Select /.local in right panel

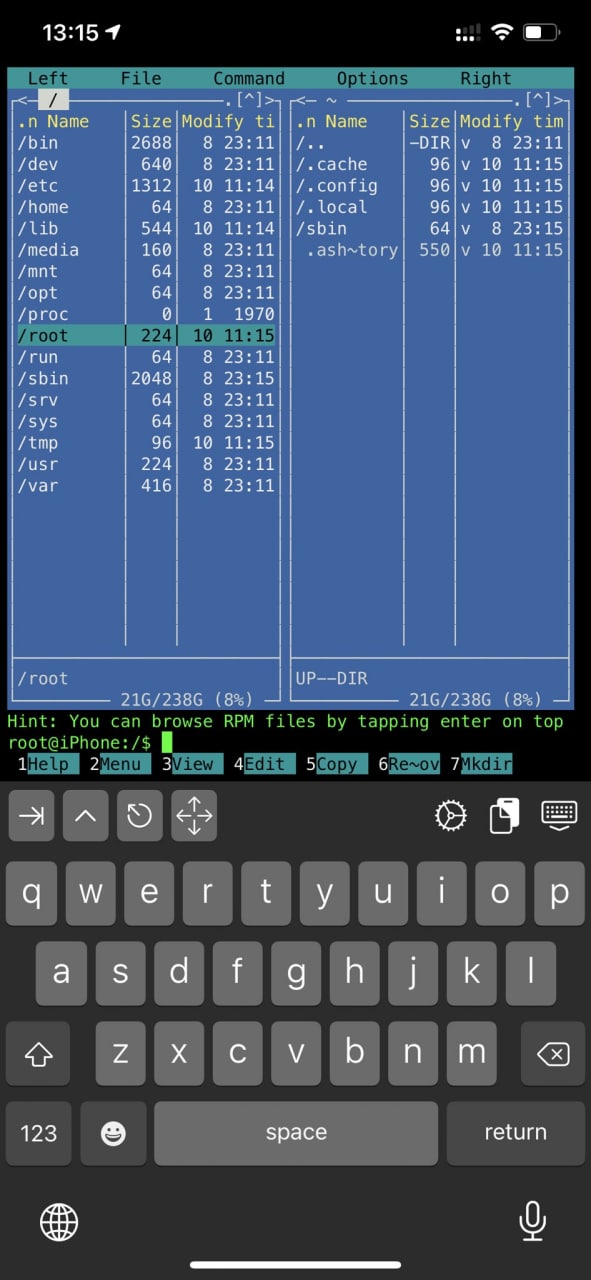[x=430, y=207]
